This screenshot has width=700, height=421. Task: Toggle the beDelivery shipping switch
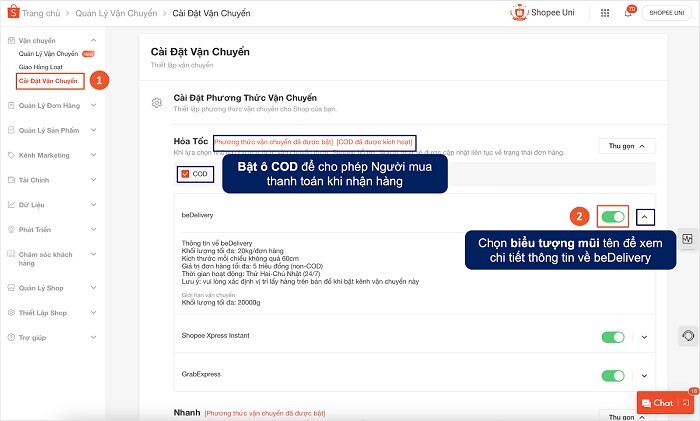[x=612, y=215]
